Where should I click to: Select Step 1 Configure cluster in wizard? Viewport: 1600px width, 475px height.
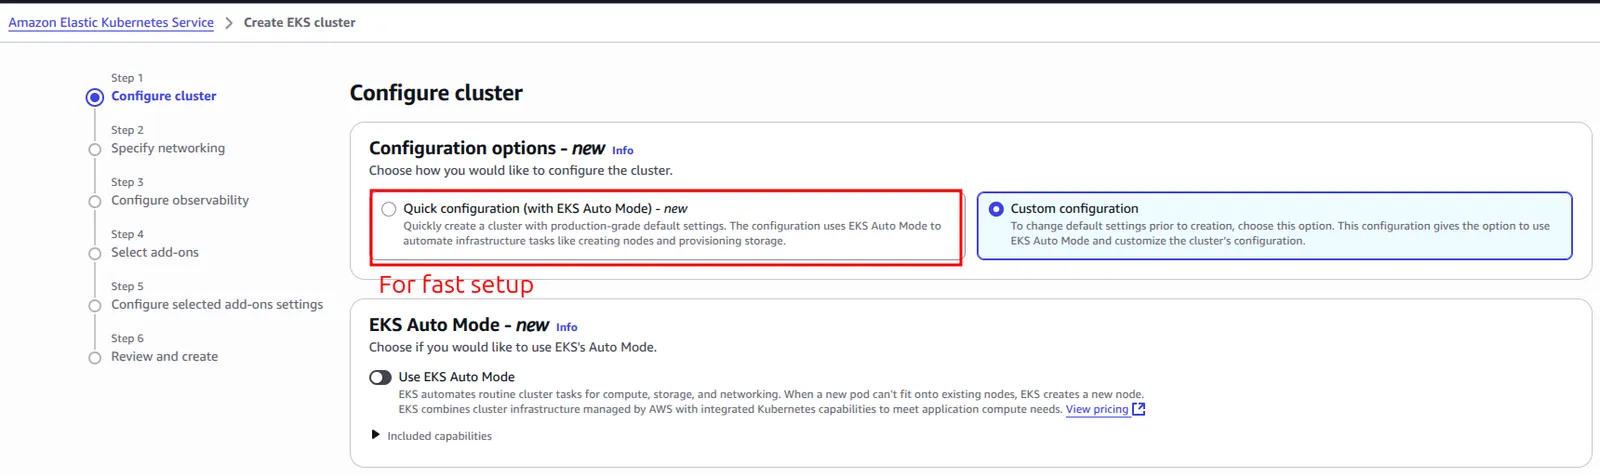coord(163,96)
